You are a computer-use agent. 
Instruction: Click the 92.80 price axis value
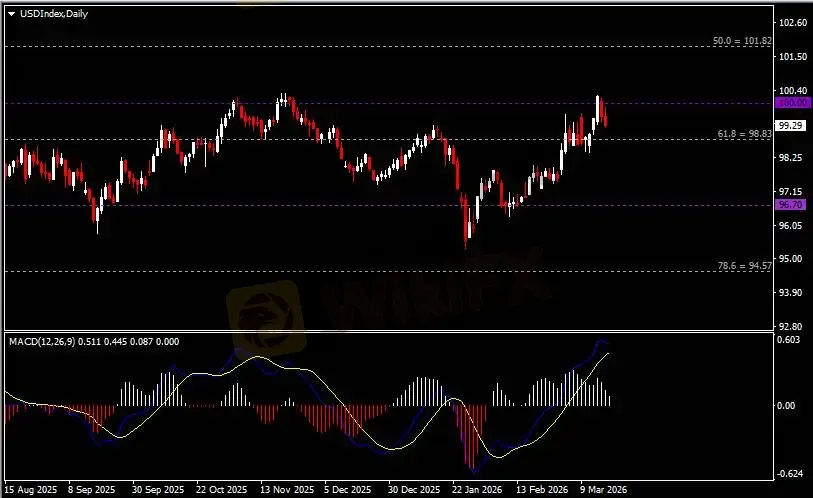(x=791, y=326)
